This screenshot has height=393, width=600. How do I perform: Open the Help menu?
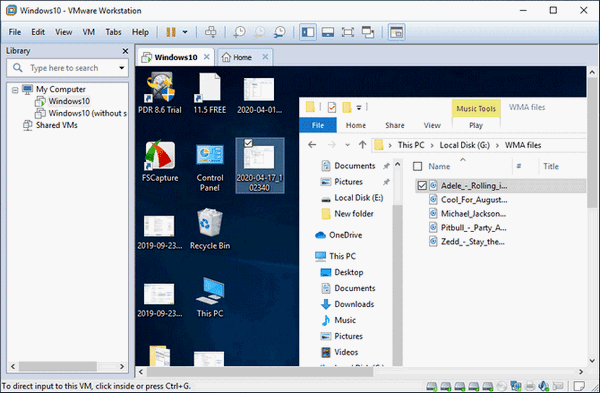pos(140,32)
